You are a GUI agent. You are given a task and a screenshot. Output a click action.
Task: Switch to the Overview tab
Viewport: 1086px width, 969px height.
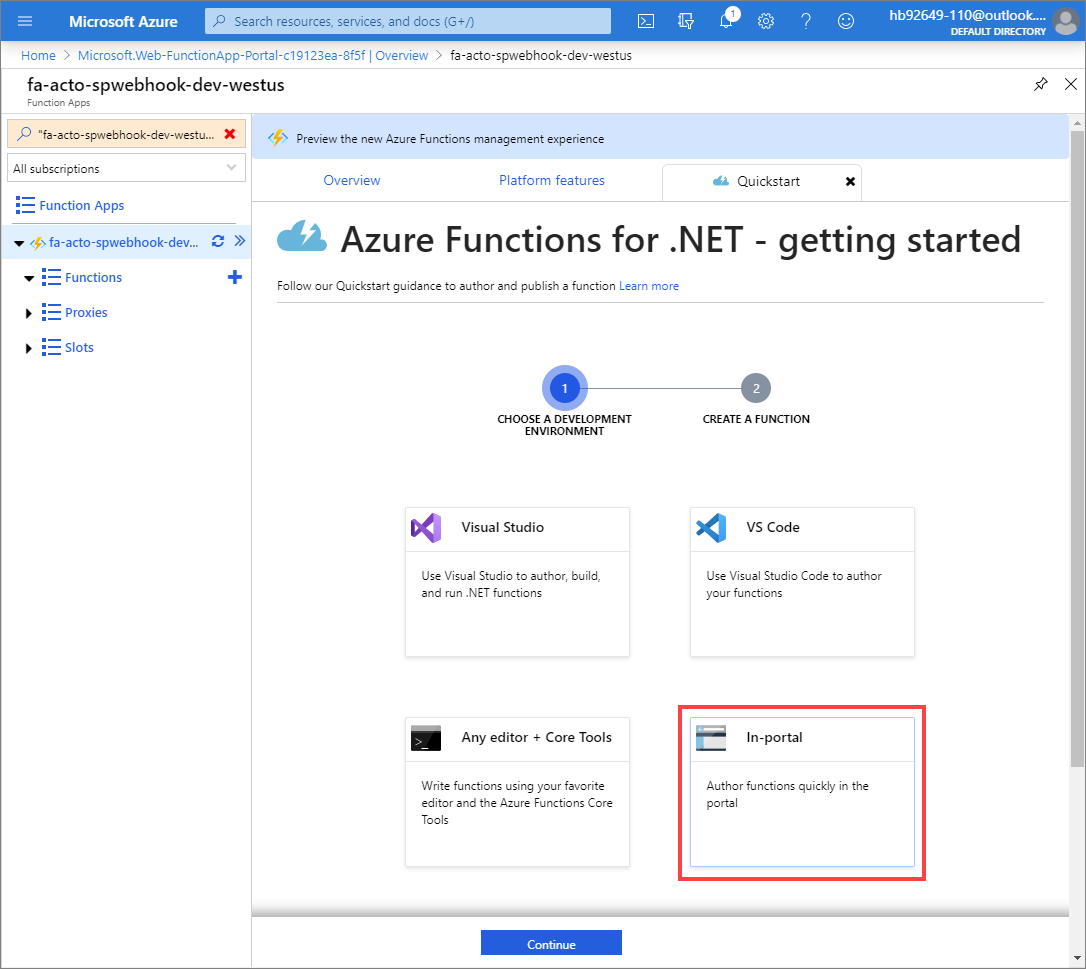point(352,180)
